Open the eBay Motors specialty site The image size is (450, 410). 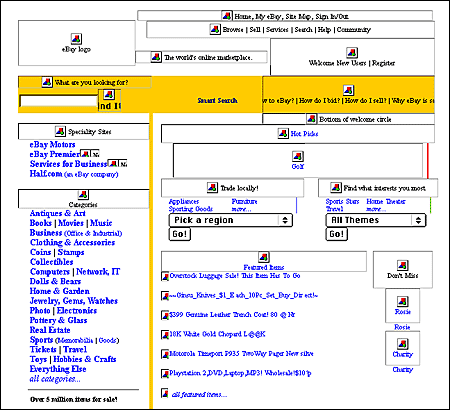(x=52, y=145)
